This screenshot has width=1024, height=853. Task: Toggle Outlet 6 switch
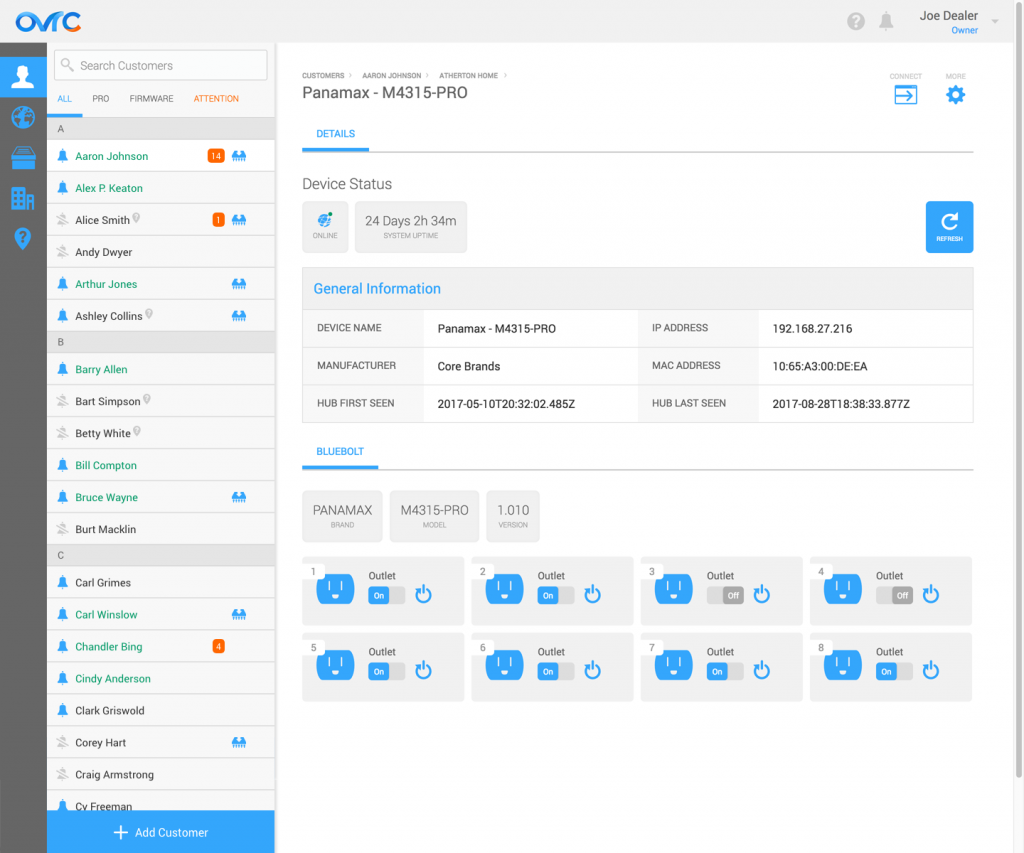(556, 671)
